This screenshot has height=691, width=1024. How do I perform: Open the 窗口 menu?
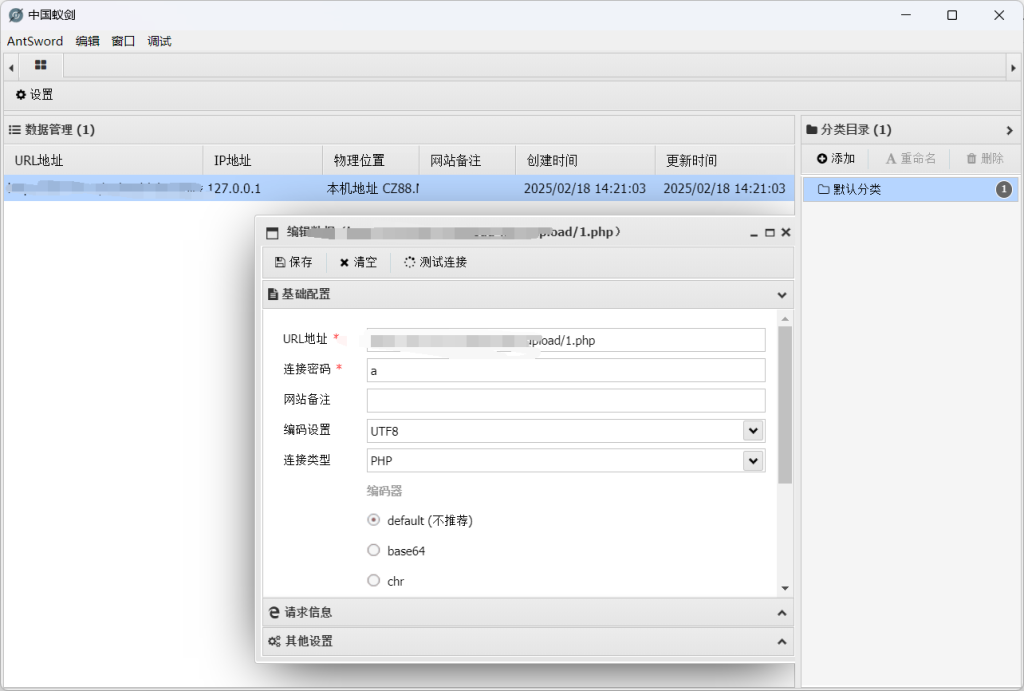click(x=123, y=41)
